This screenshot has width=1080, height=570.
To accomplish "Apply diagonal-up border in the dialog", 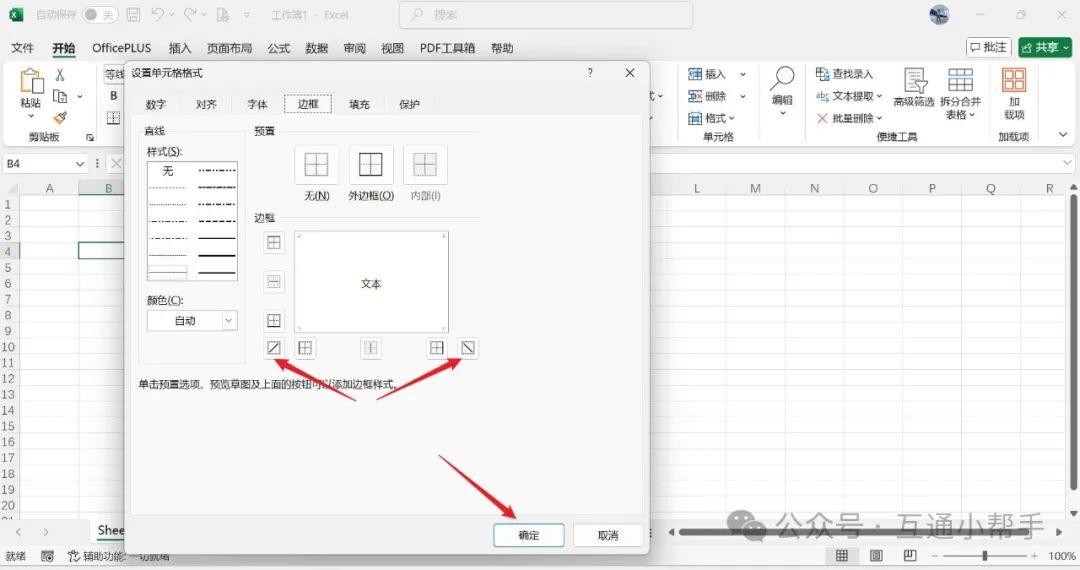I will (273, 348).
